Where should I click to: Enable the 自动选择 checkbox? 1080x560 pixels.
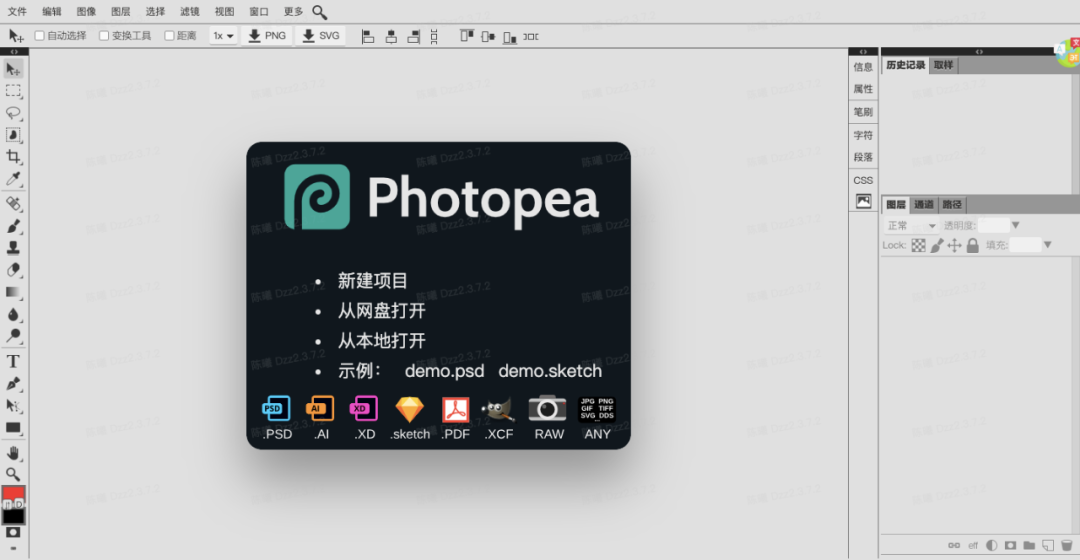click(x=40, y=36)
